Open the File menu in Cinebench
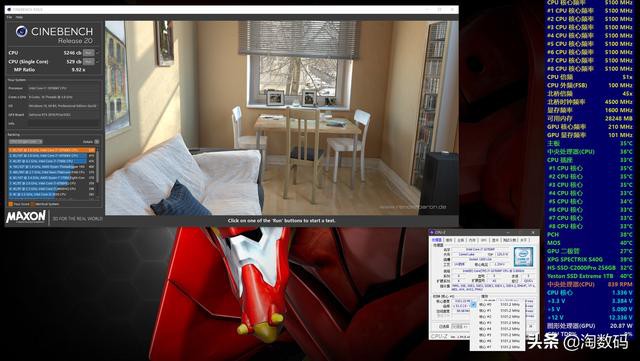 pos(9,18)
